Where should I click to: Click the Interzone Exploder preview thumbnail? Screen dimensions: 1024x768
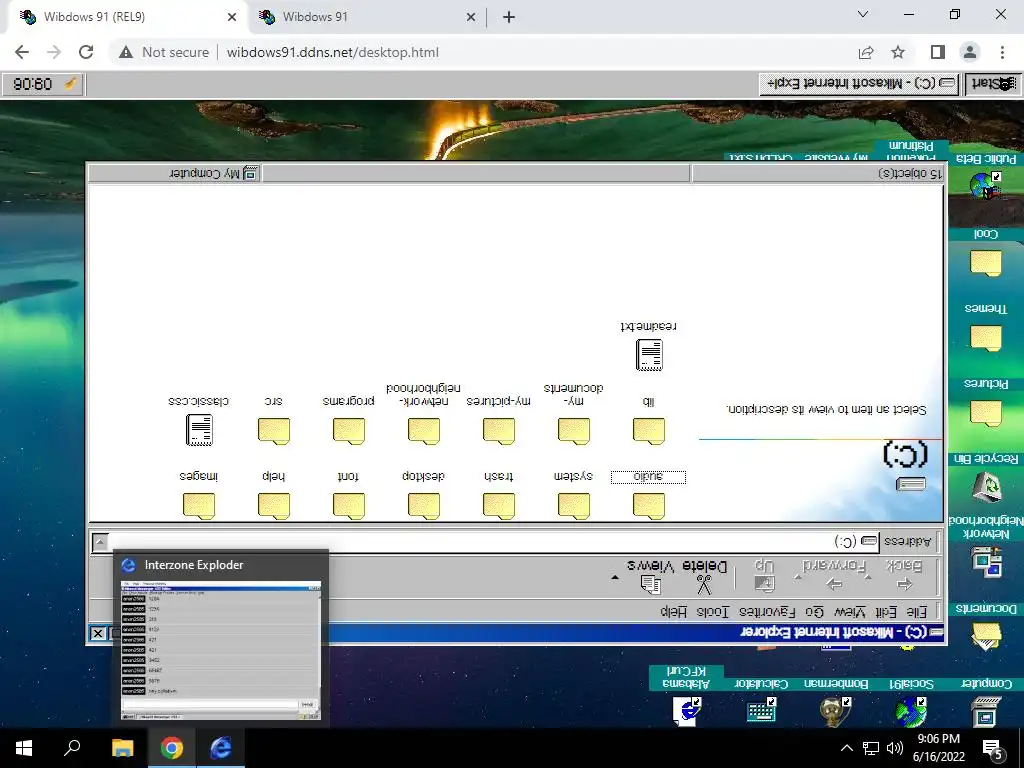(221, 650)
